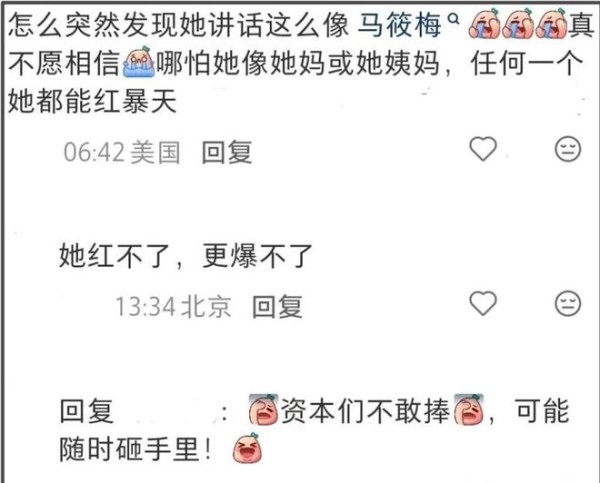
Task: Dislike the 06:42 美国 comment
Action: point(568,149)
